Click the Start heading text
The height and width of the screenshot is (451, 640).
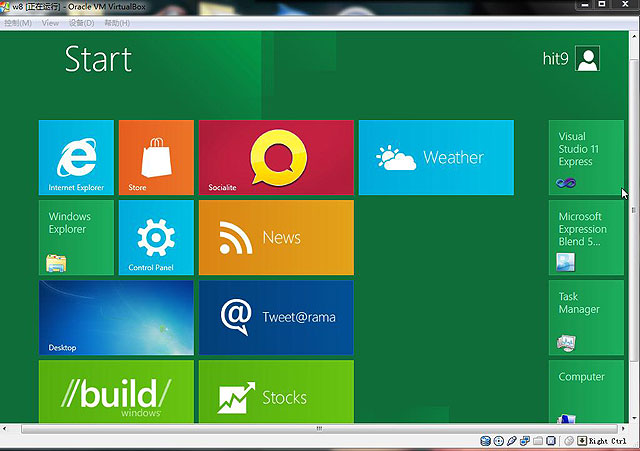98,59
